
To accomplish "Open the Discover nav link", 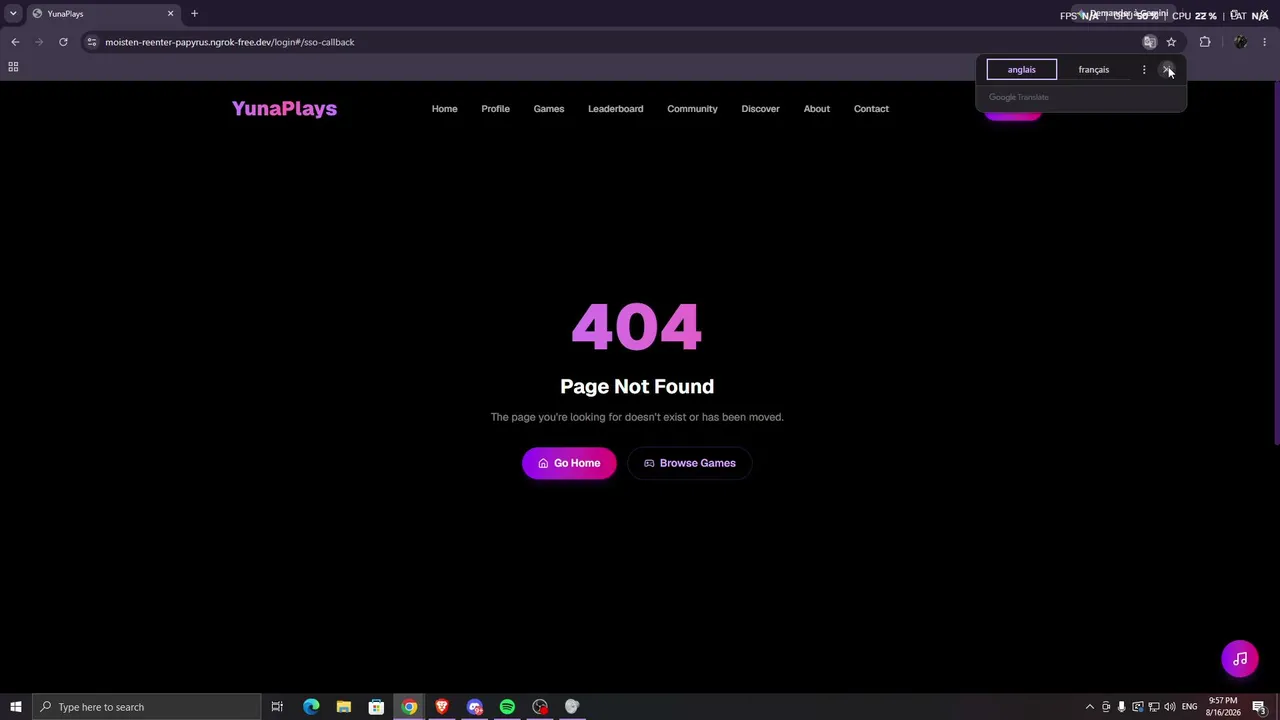I will coord(760,108).
